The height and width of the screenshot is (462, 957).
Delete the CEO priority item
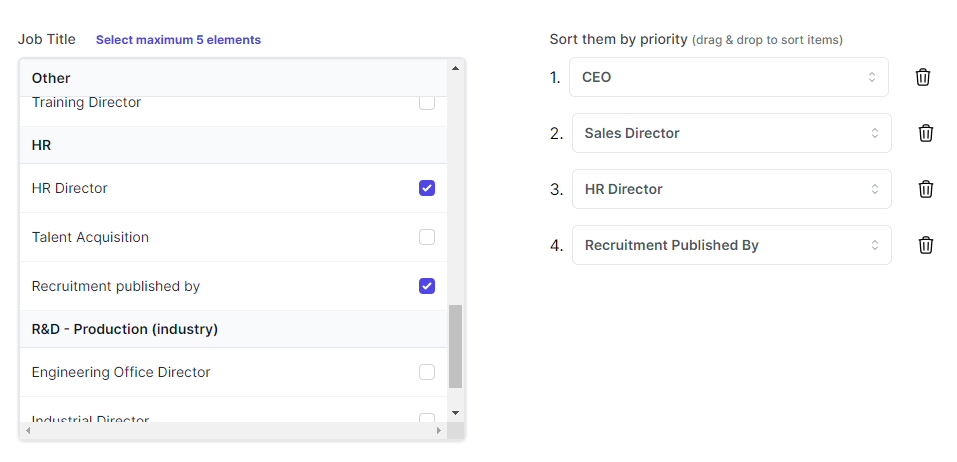click(x=923, y=77)
